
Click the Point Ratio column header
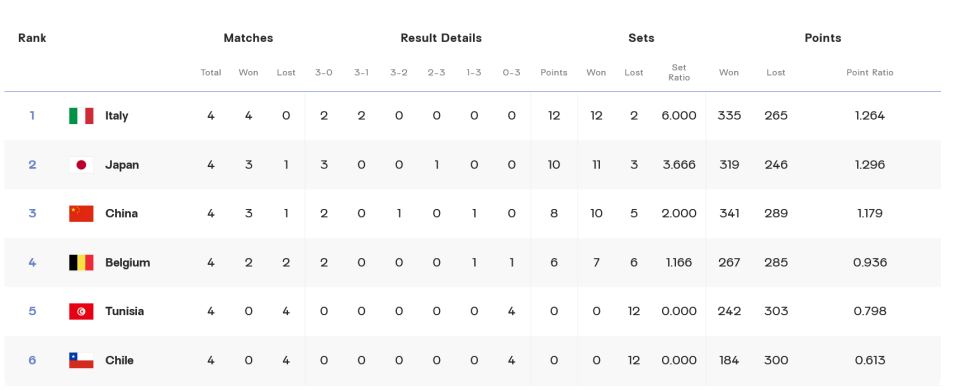click(869, 72)
